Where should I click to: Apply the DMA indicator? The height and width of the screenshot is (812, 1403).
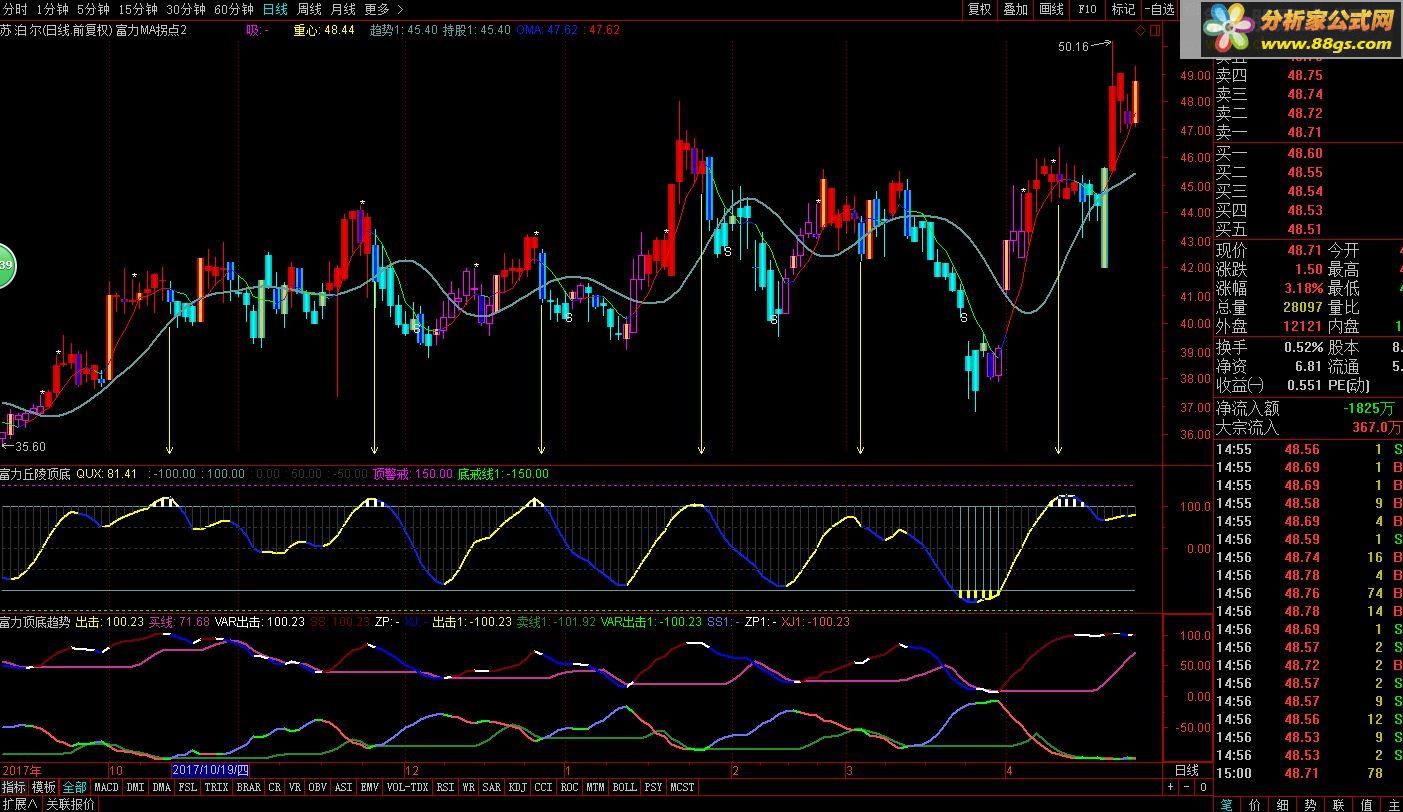pos(162,787)
